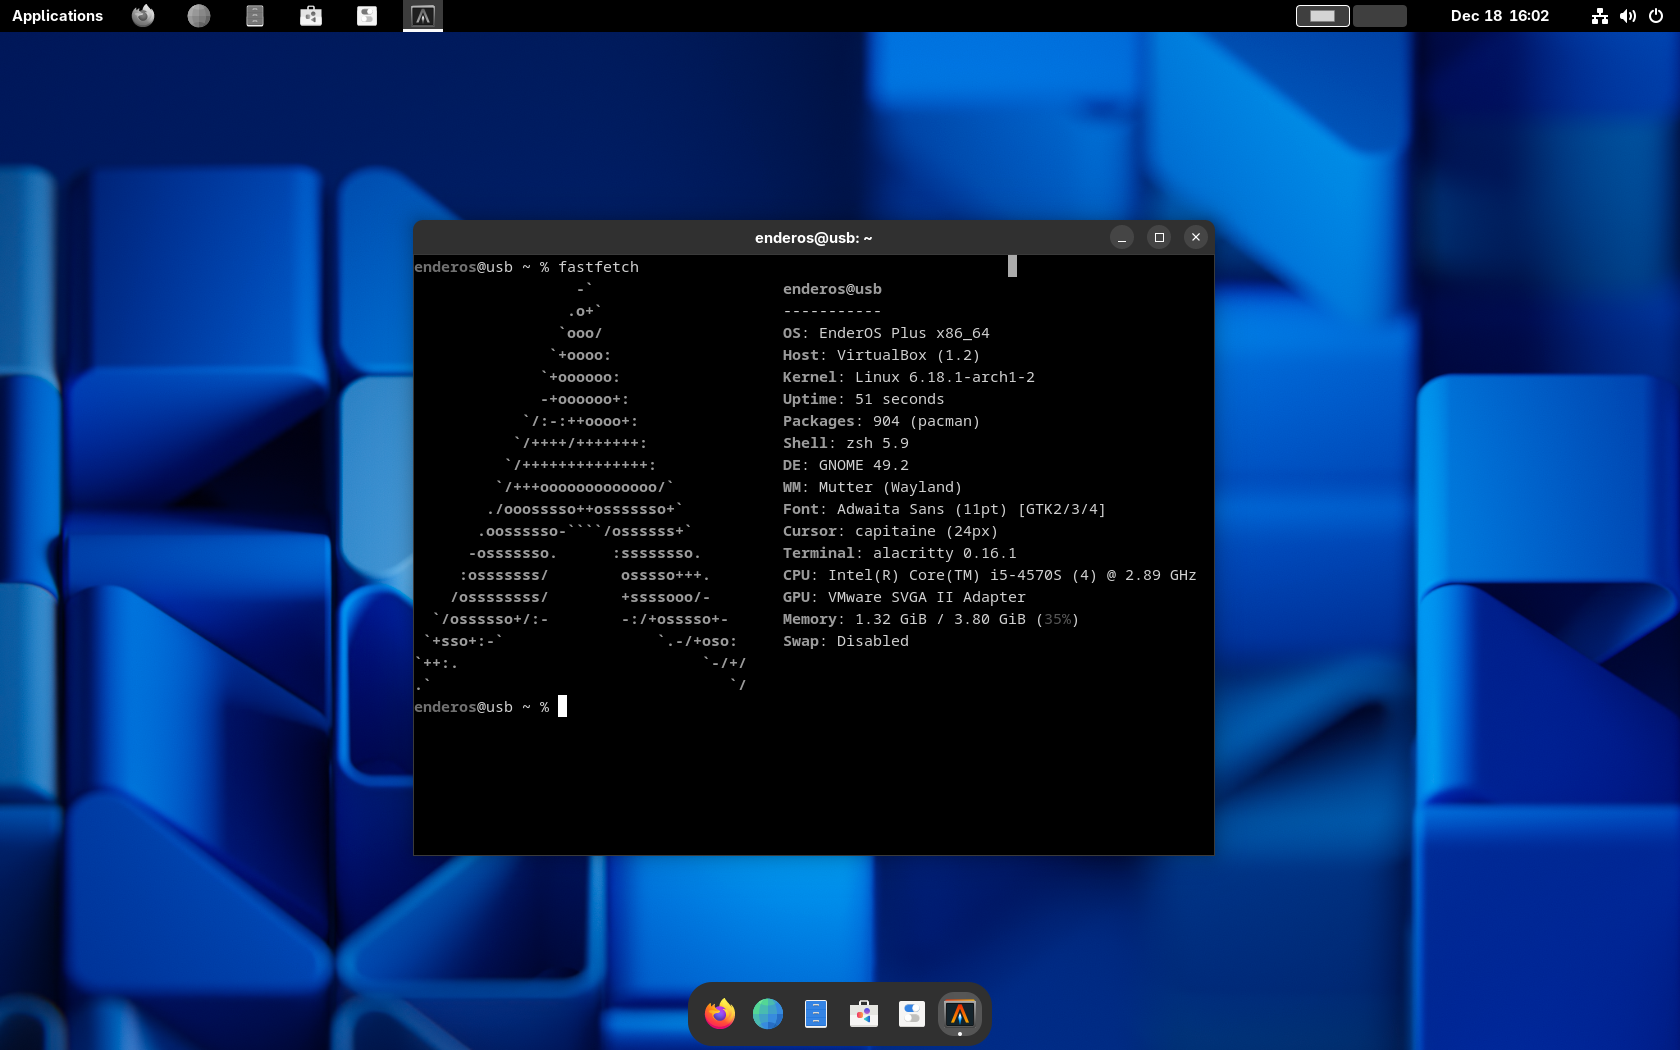The width and height of the screenshot is (1680, 1050).
Task: Launch Firefox from the top panel
Action: click(x=143, y=16)
